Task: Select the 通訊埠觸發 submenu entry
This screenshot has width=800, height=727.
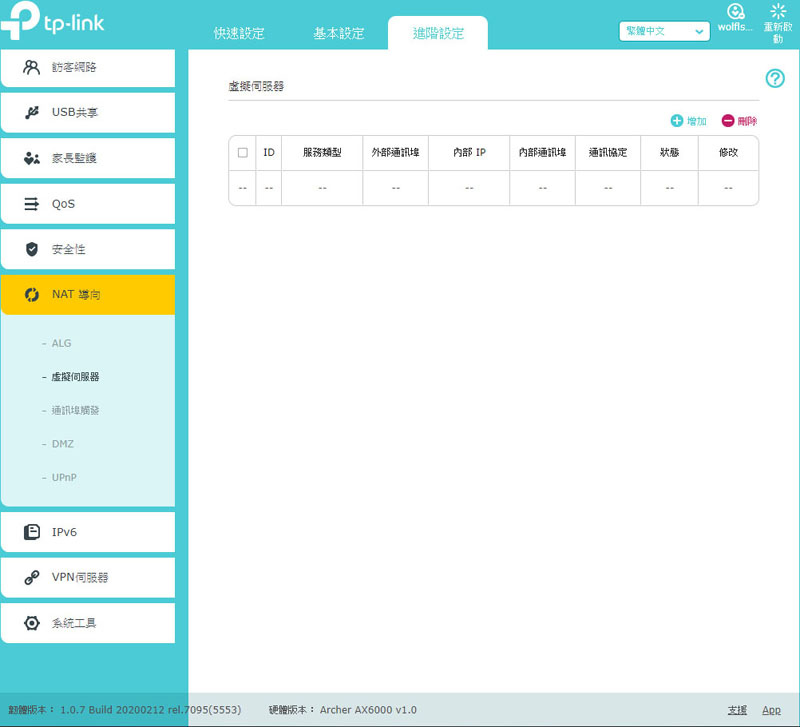Action: pyautogui.click(x=75, y=411)
